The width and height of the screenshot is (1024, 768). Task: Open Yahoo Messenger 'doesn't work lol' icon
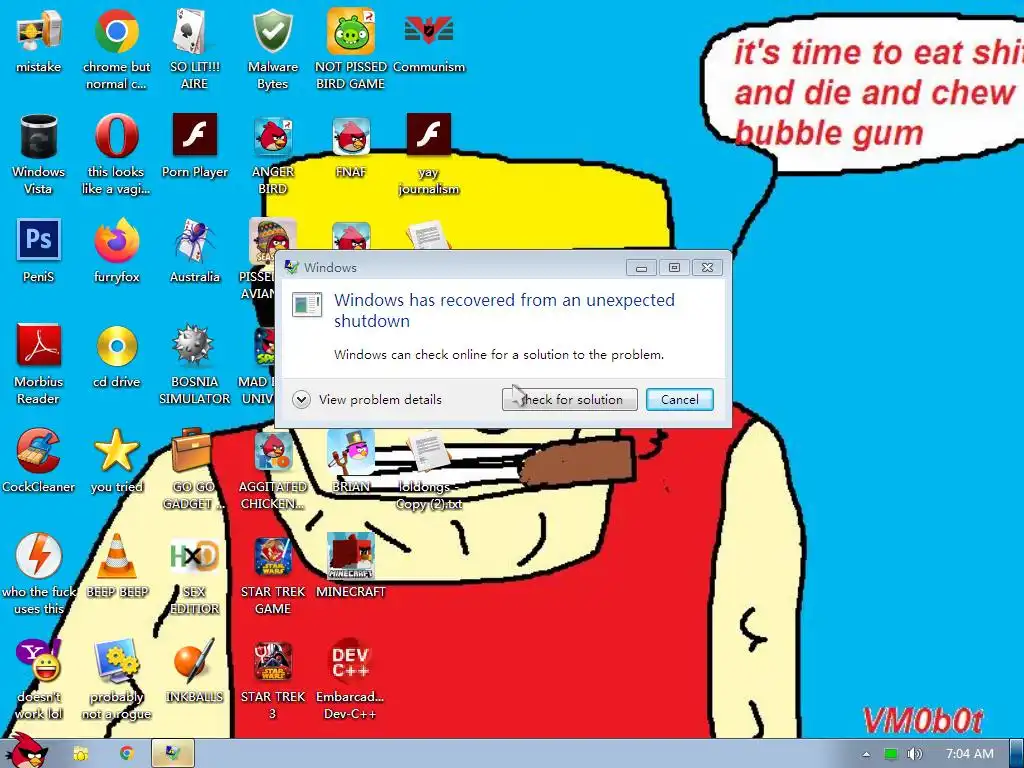[39, 661]
